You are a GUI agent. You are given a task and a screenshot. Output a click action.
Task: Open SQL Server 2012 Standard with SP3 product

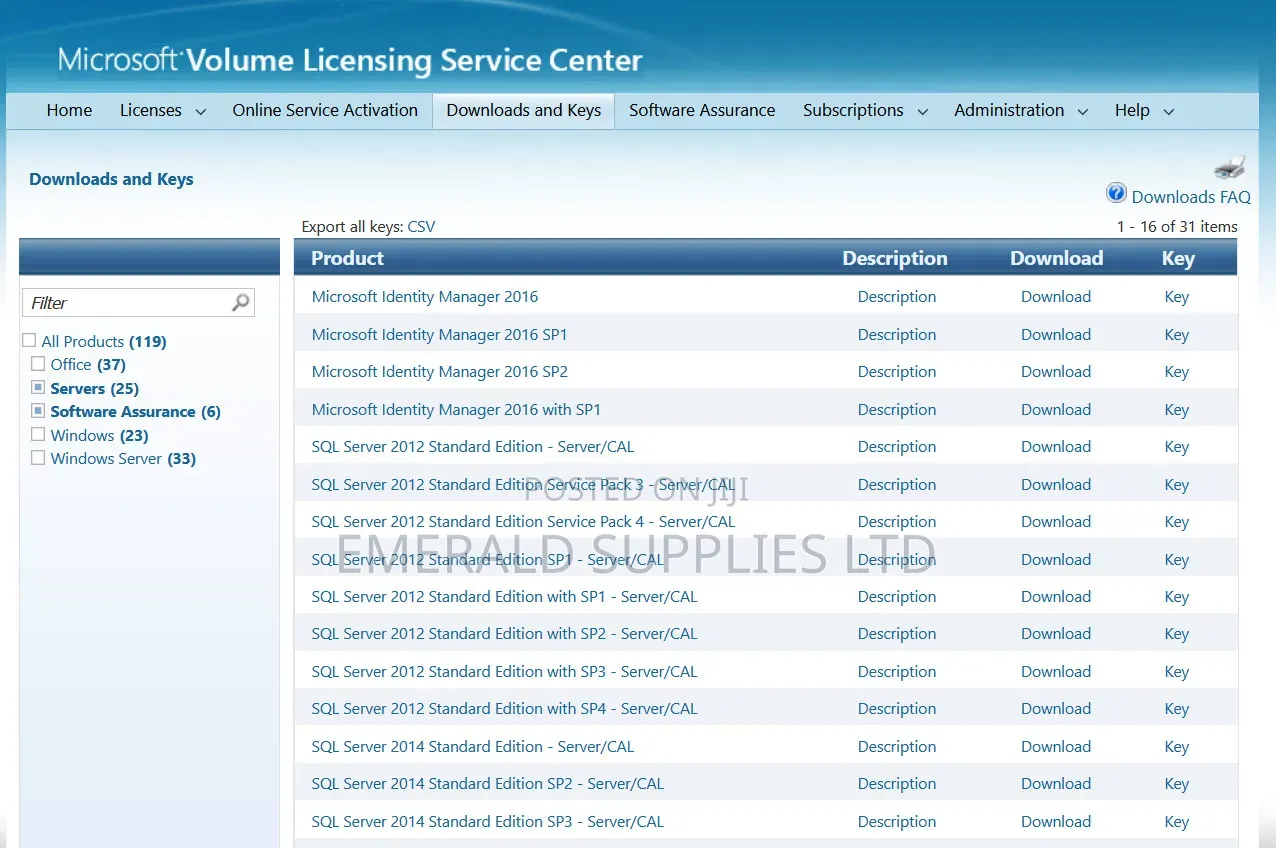pos(505,671)
